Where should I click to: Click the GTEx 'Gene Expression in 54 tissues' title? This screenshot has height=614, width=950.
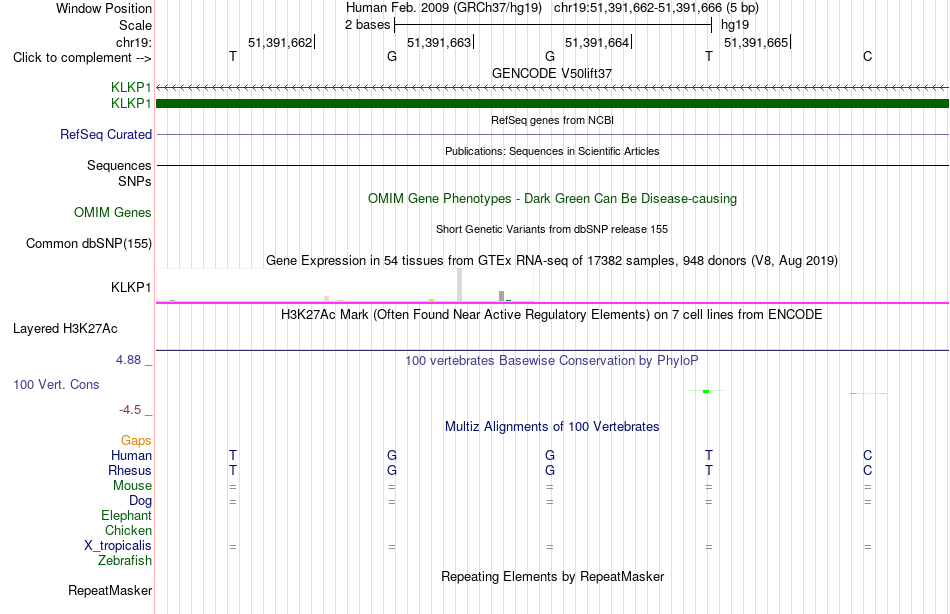click(x=552, y=261)
